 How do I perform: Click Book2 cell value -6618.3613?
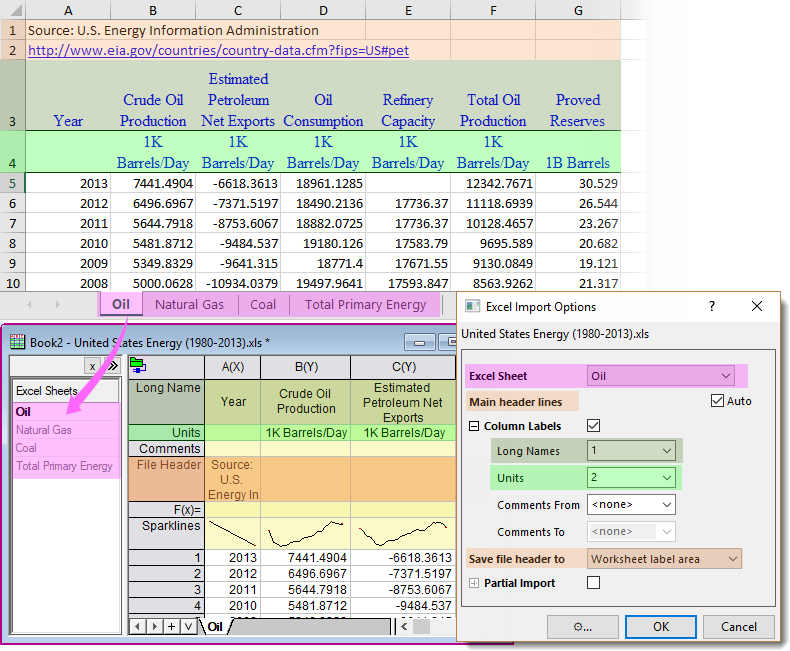404,558
